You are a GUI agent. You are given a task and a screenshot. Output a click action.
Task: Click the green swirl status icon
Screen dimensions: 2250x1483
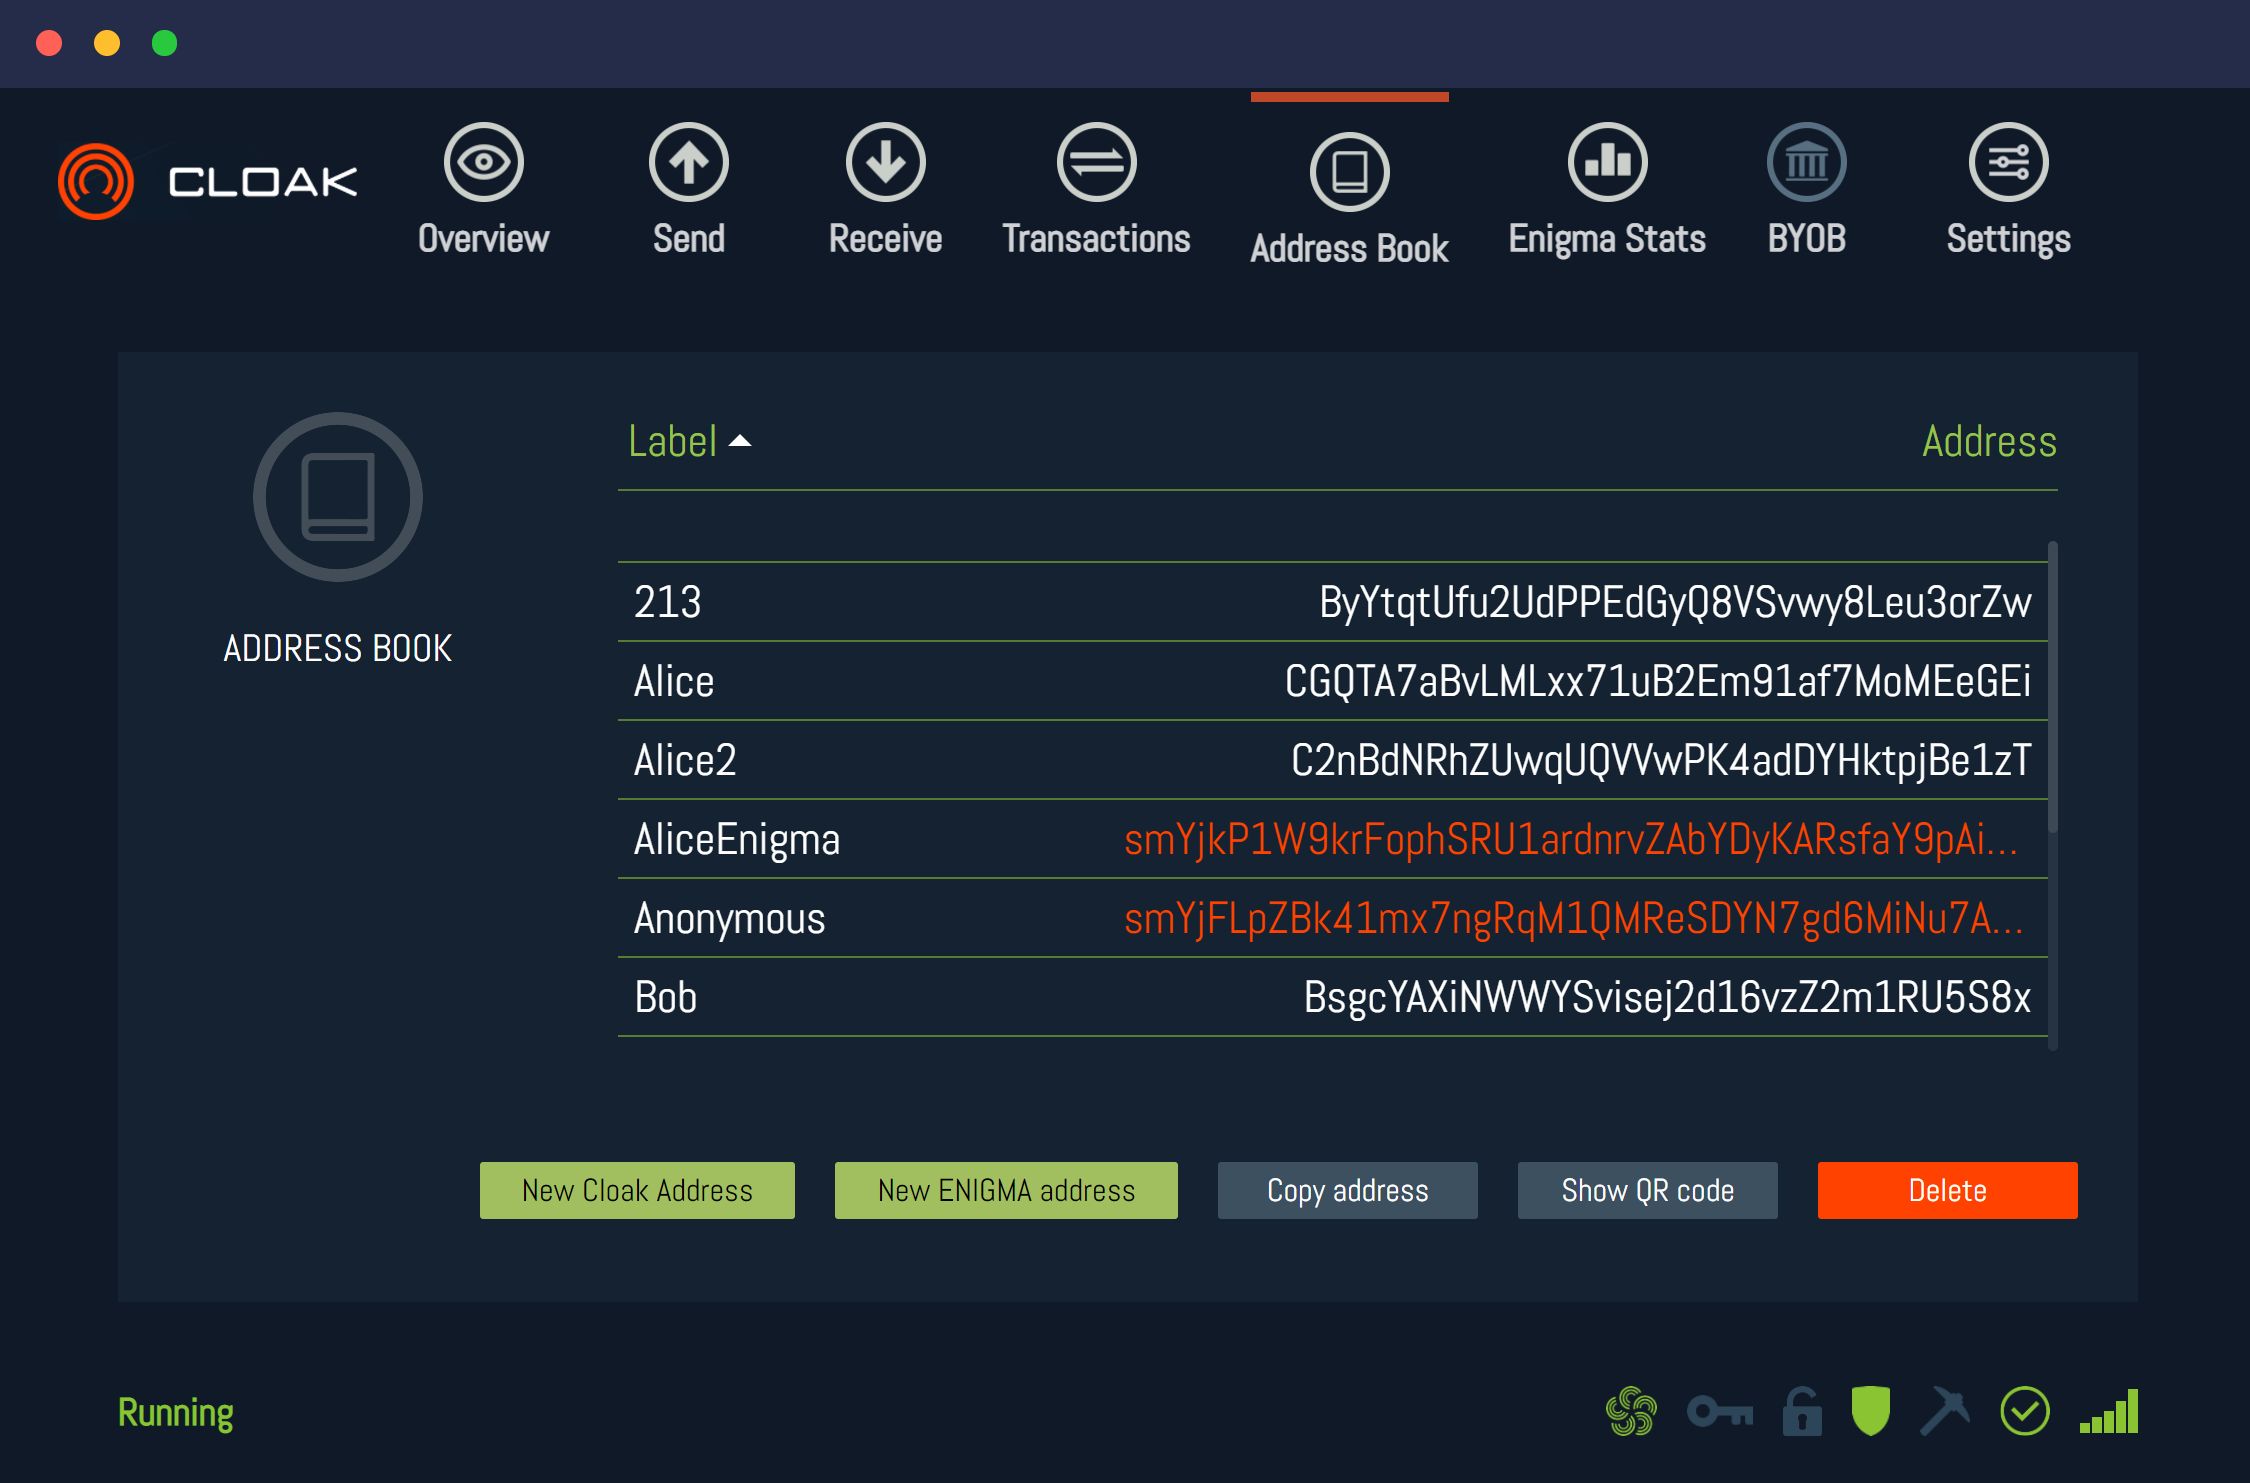tap(1631, 1411)
